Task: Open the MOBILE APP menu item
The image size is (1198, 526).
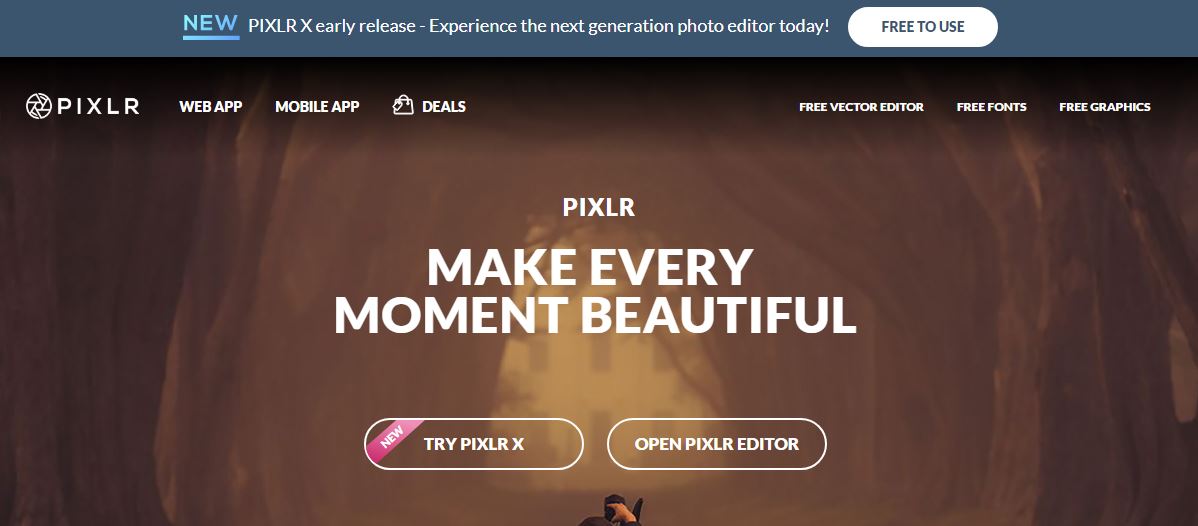Action: coord(317,106)
